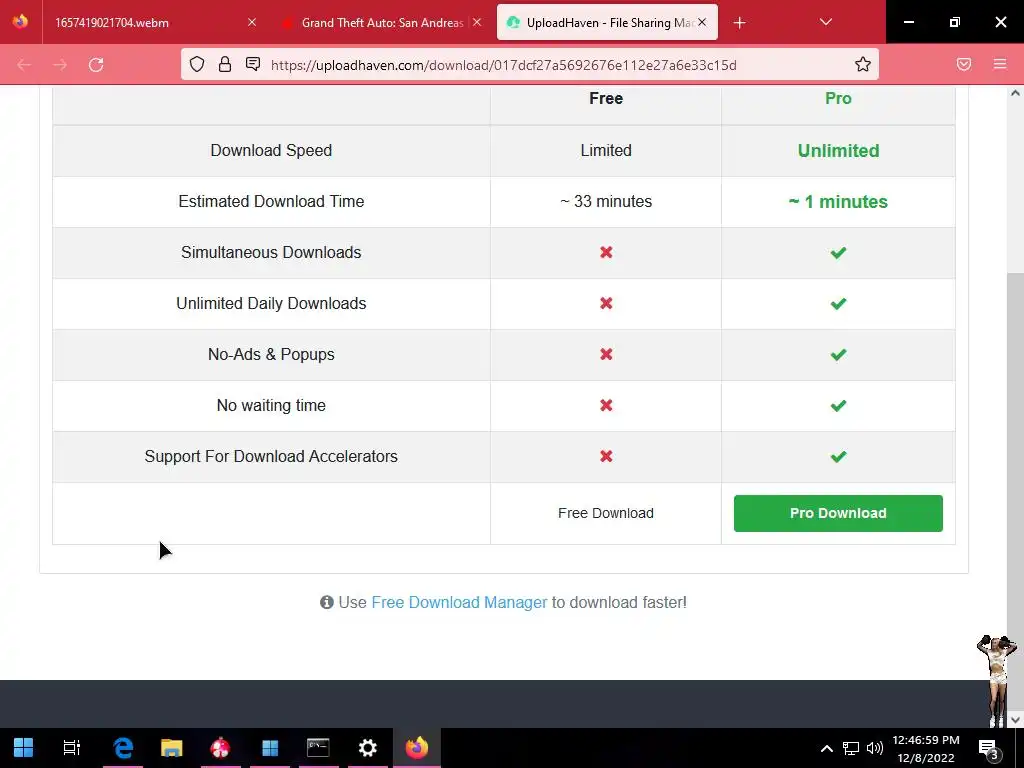The width and height of the screenshot is (1024, 768).
Task: Click the green Pro Download button
Action: pos(838,513)
